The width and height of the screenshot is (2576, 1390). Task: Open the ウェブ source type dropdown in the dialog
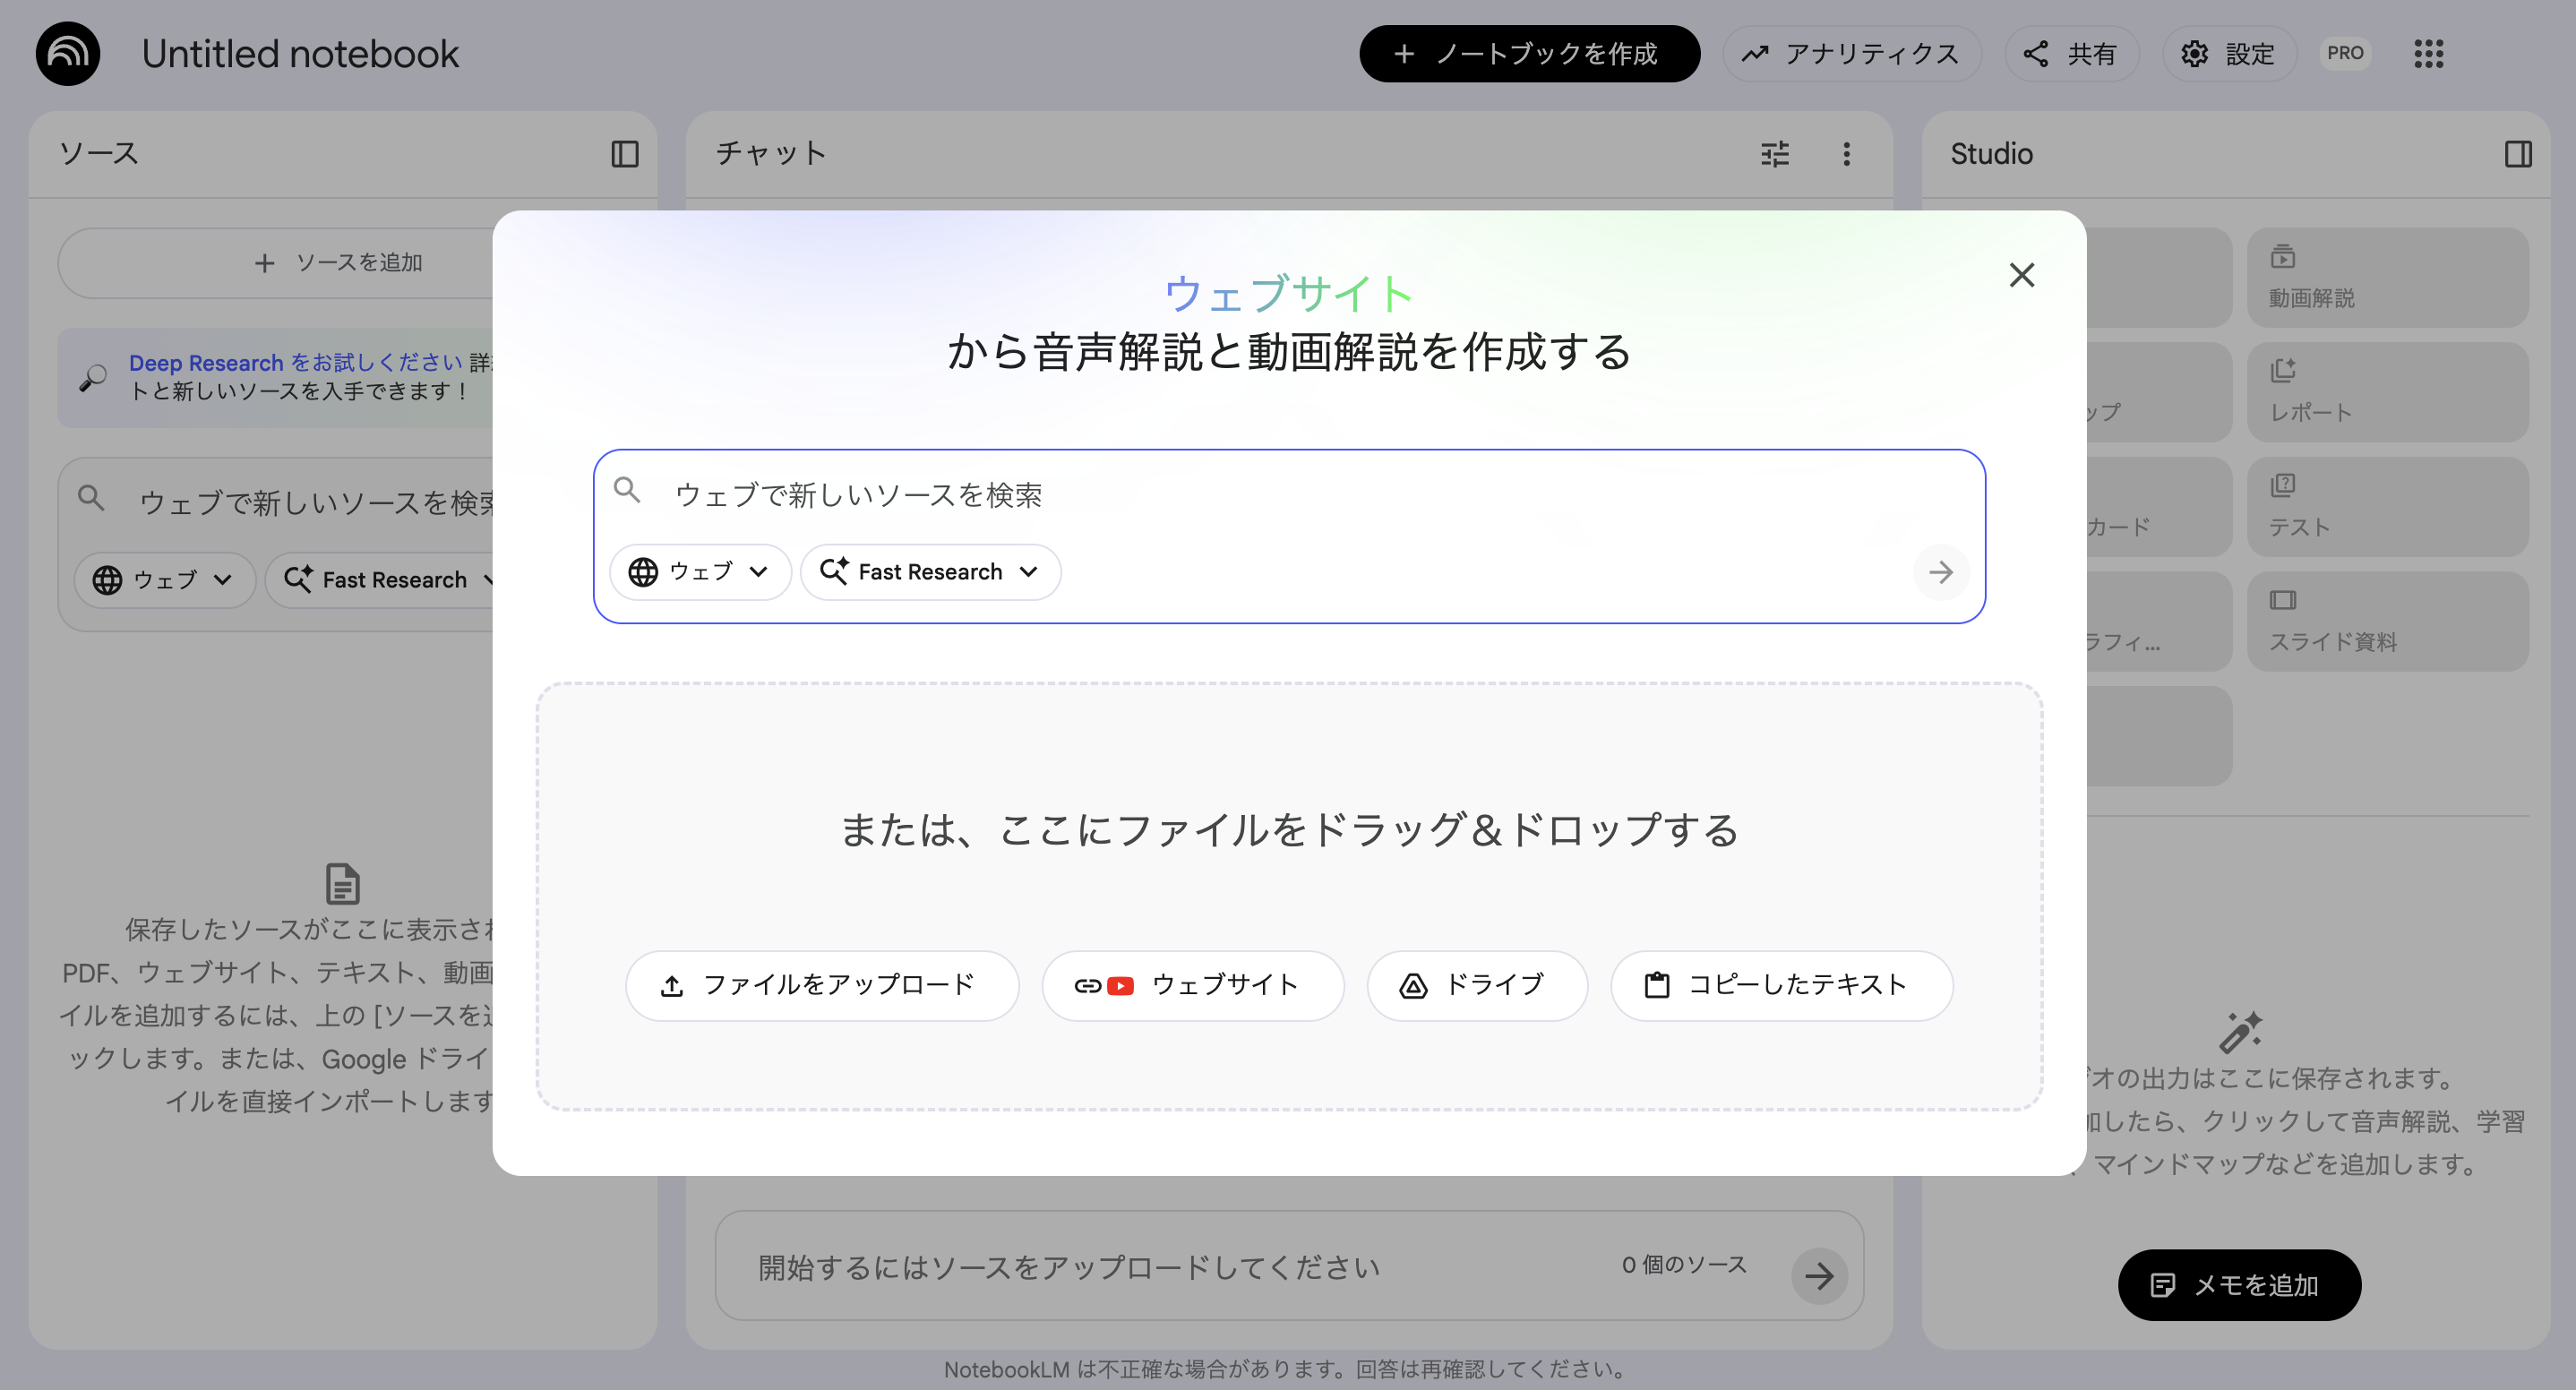700,571
